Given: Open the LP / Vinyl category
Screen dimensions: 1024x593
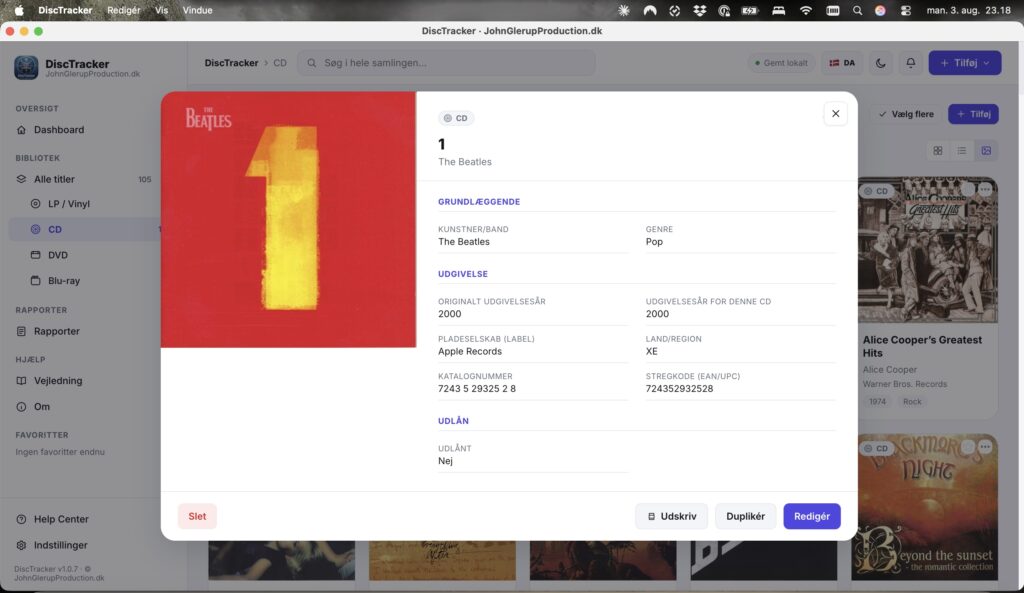Looking at the screenshot, I should point(69,204).
